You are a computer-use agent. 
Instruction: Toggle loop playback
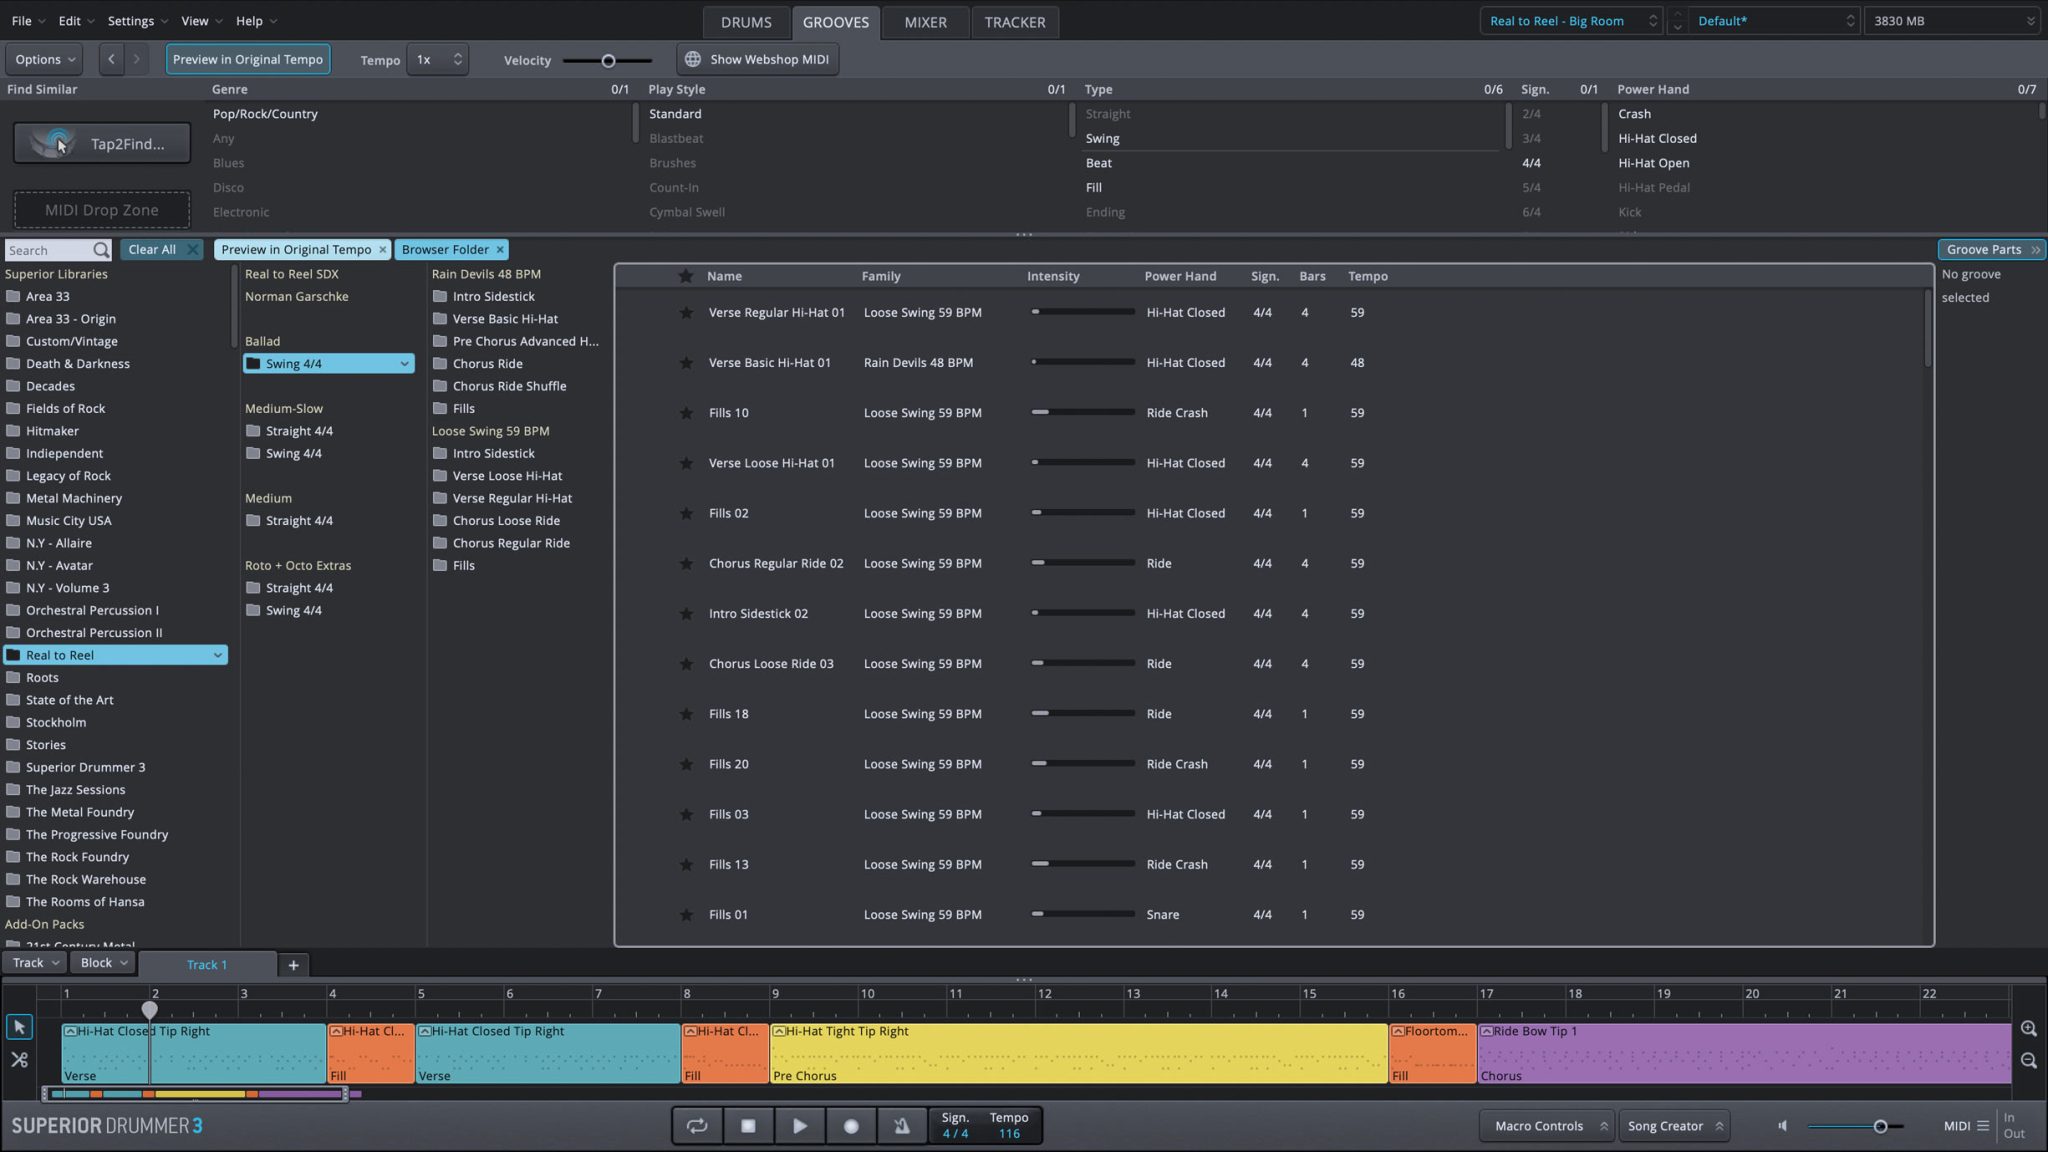[697, 1126]
